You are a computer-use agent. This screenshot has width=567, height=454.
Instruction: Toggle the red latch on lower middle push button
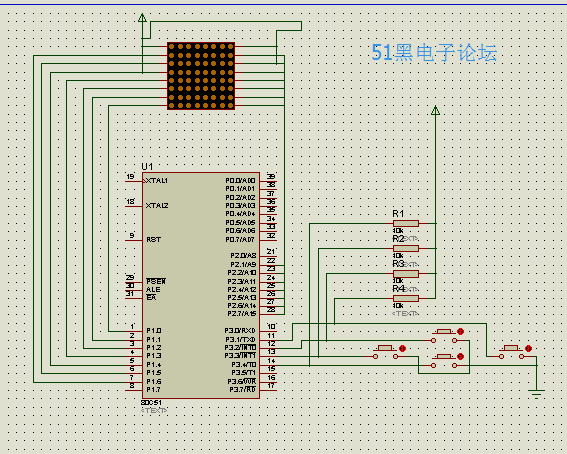tap(460, 357)
